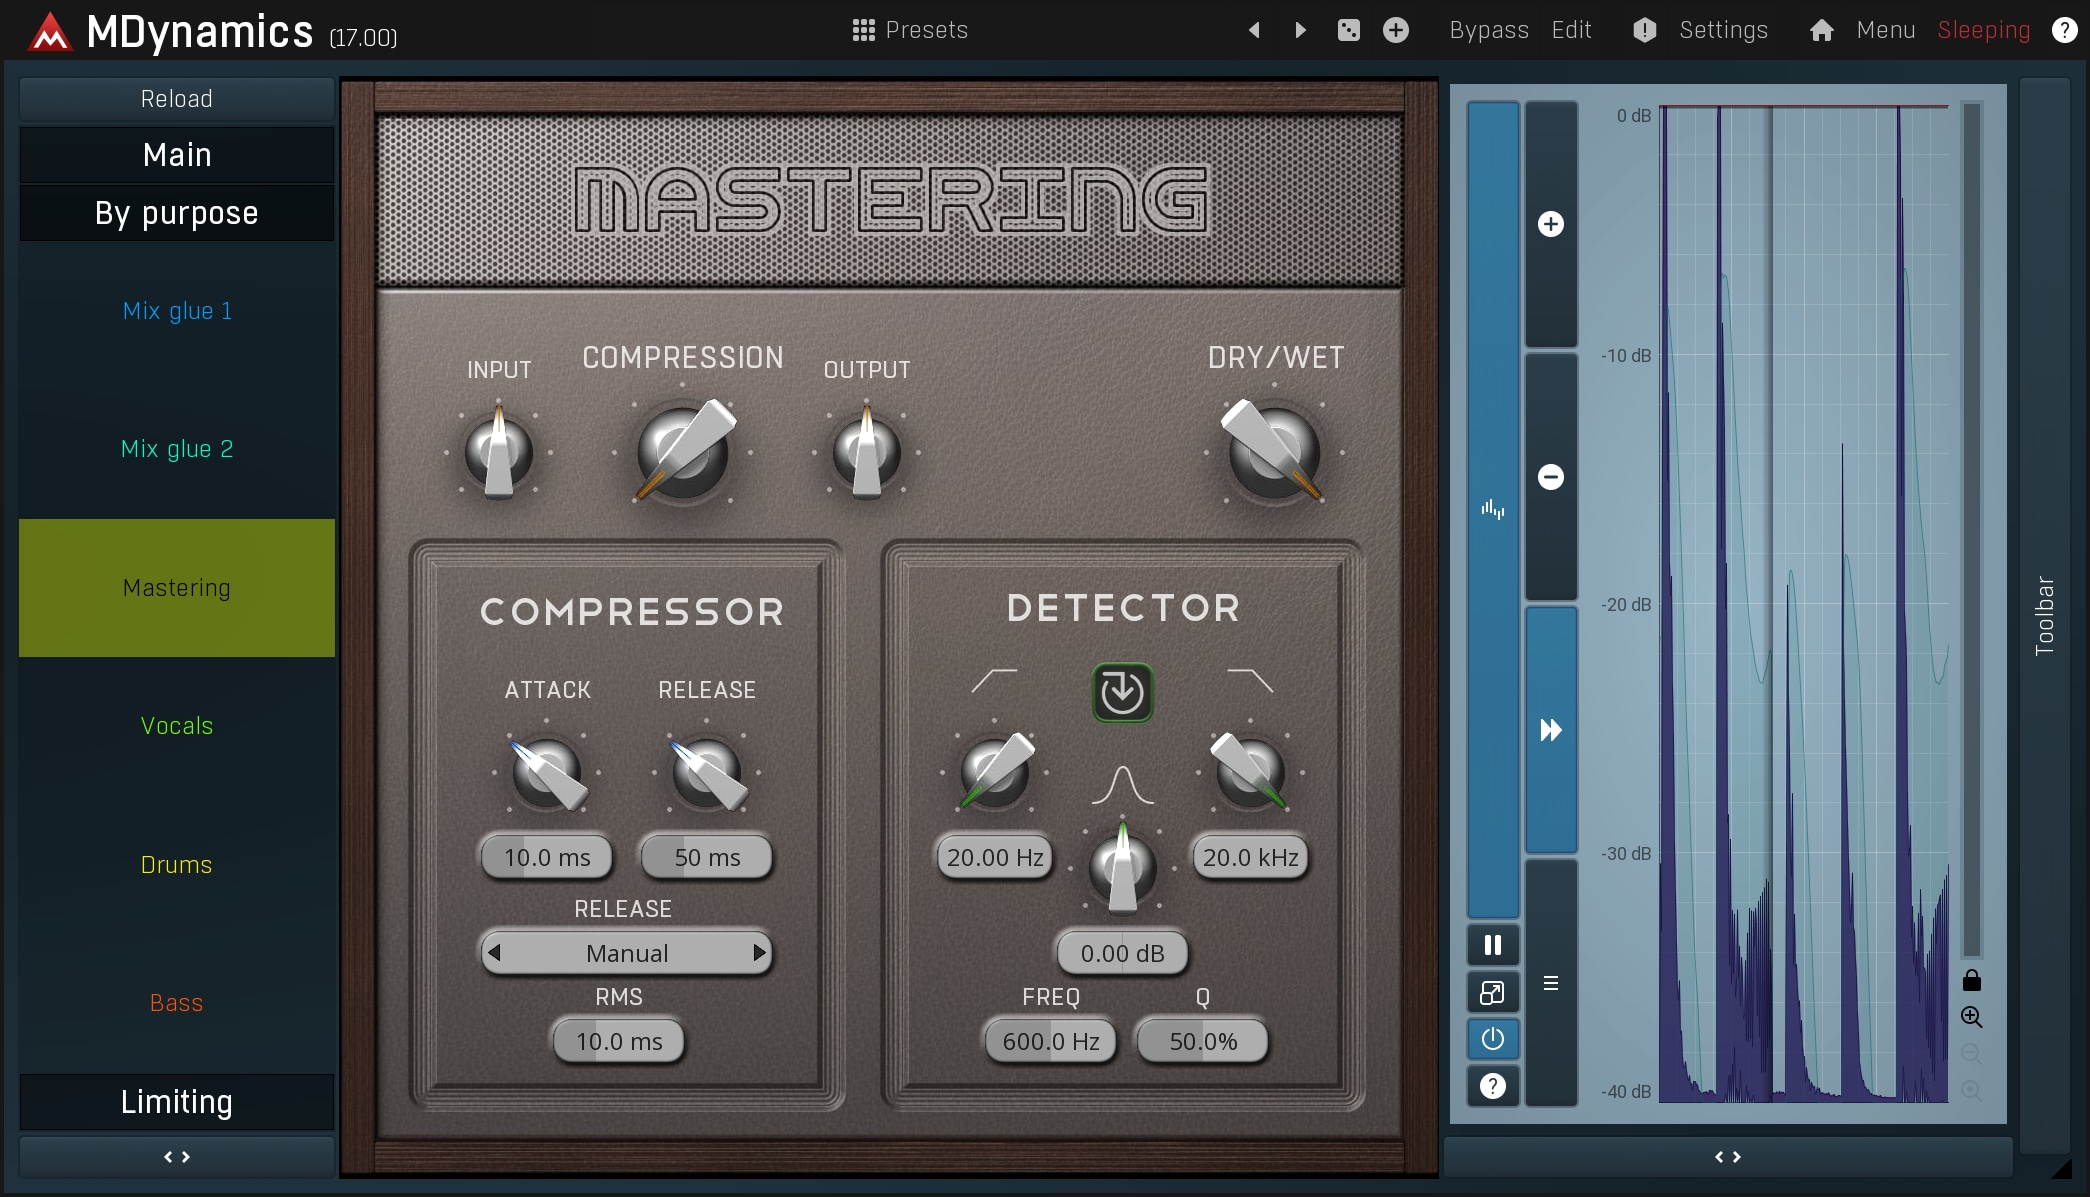This screenshot has width=2090, height=1197.
Task: Collapse the left preset panel
Action: (177, 1157)
